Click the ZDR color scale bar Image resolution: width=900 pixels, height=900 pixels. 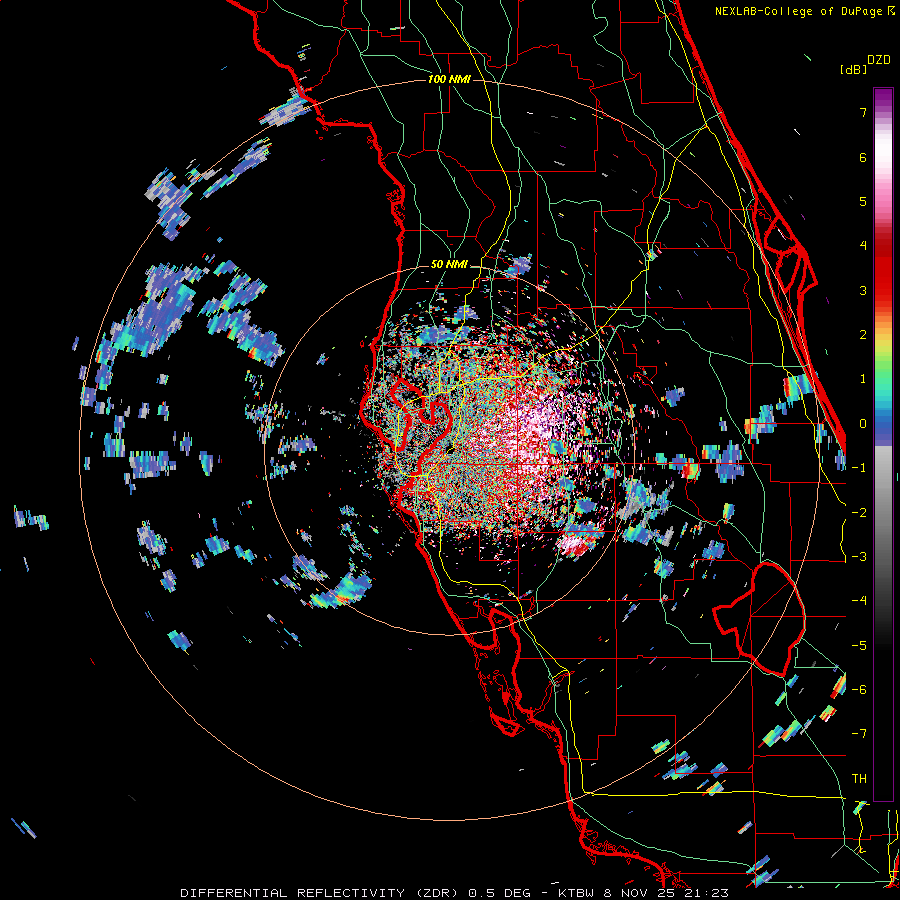coord(883,444)
